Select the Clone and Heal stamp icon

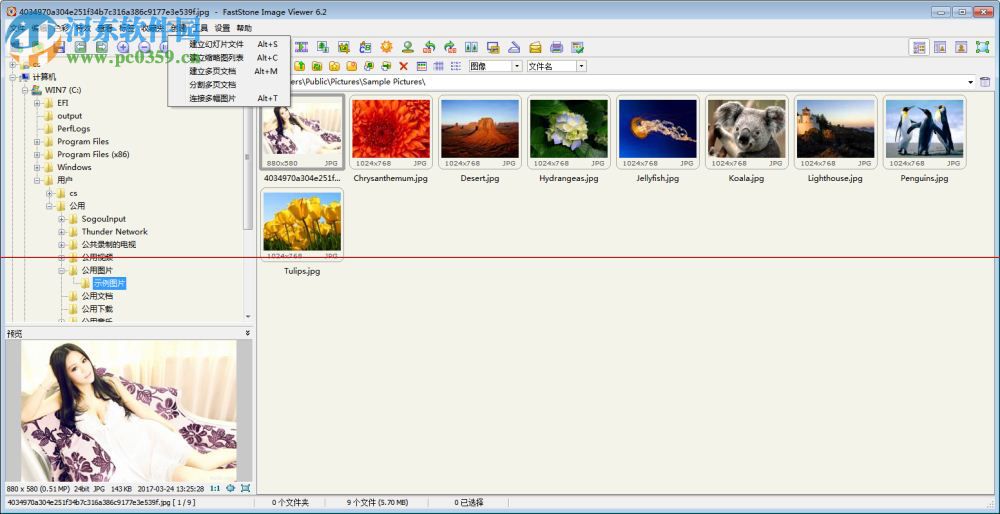pos(408,47)
